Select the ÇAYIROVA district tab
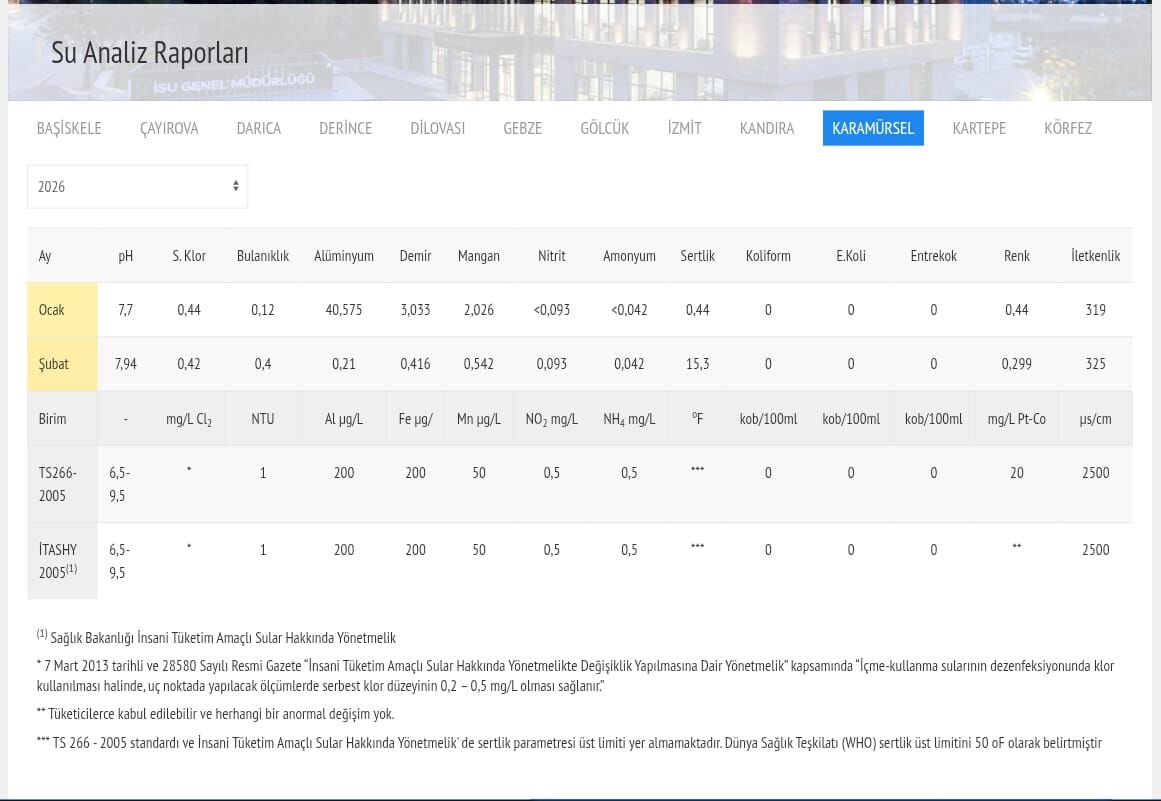Screen dimensions: 1161x801 point(169,128)
